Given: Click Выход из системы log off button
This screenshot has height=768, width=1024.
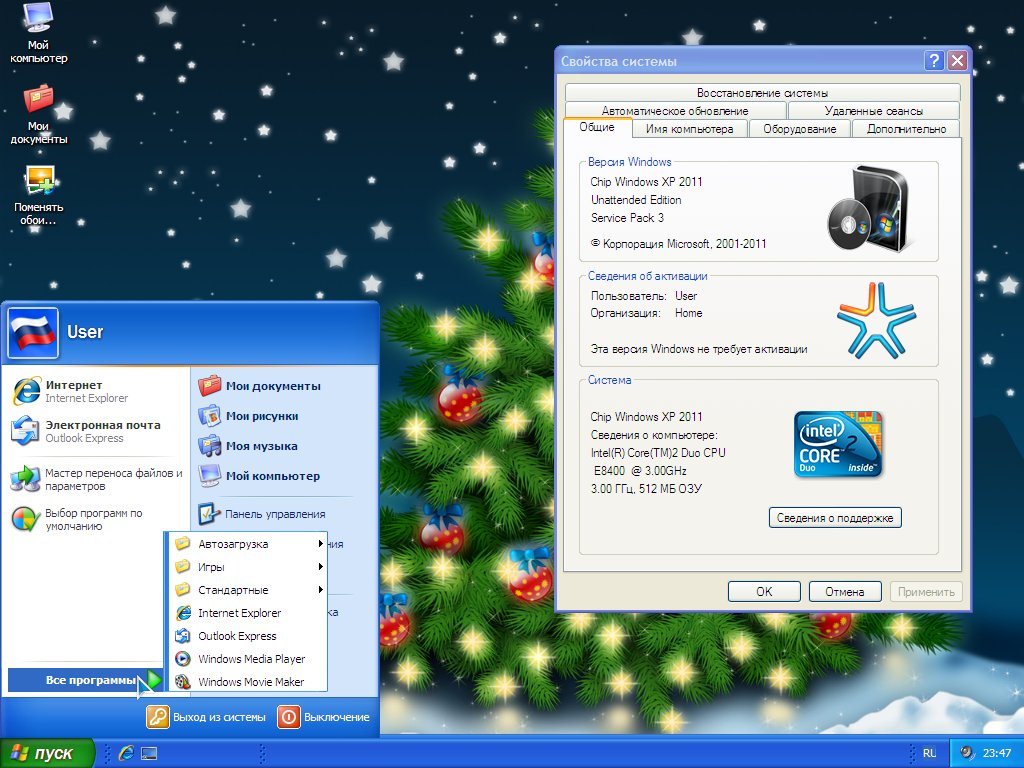Looking at the screenshot, I should 206,717.
